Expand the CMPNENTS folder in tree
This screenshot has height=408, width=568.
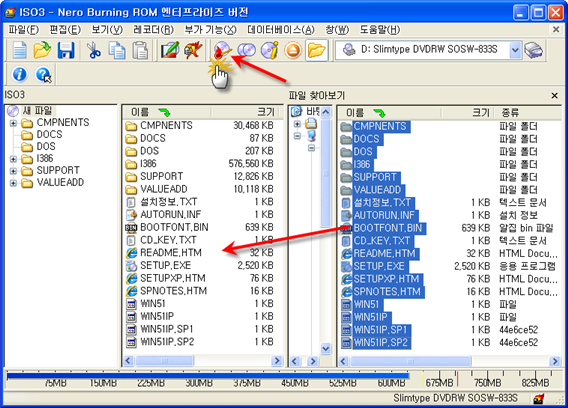13,123
